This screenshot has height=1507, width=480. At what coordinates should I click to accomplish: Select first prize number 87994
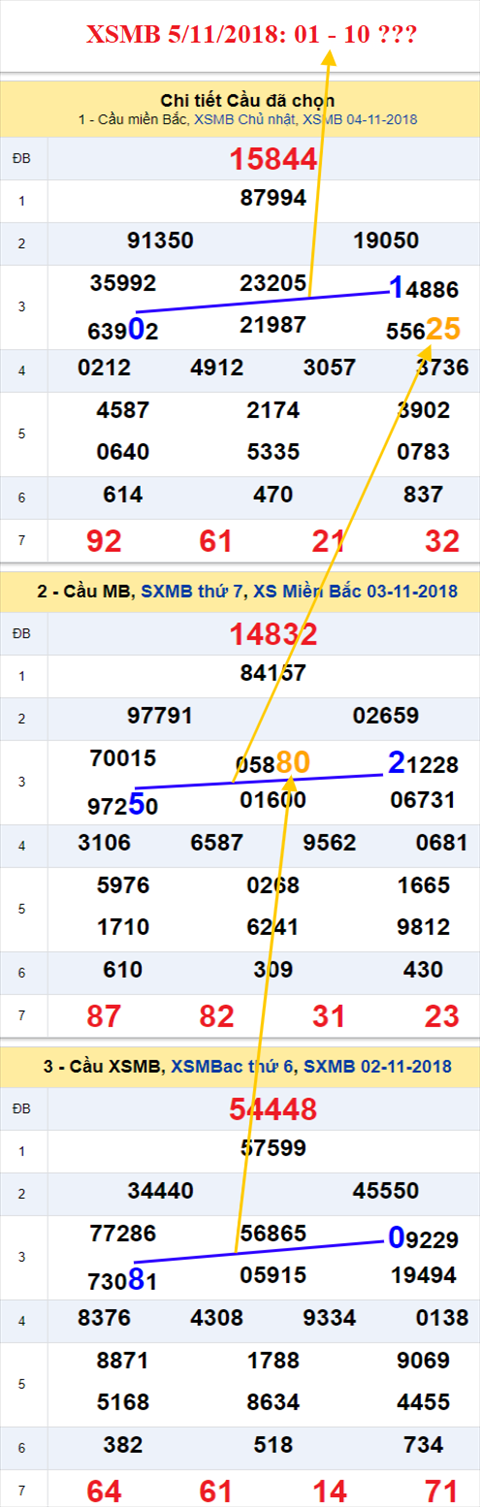[273, 198]
